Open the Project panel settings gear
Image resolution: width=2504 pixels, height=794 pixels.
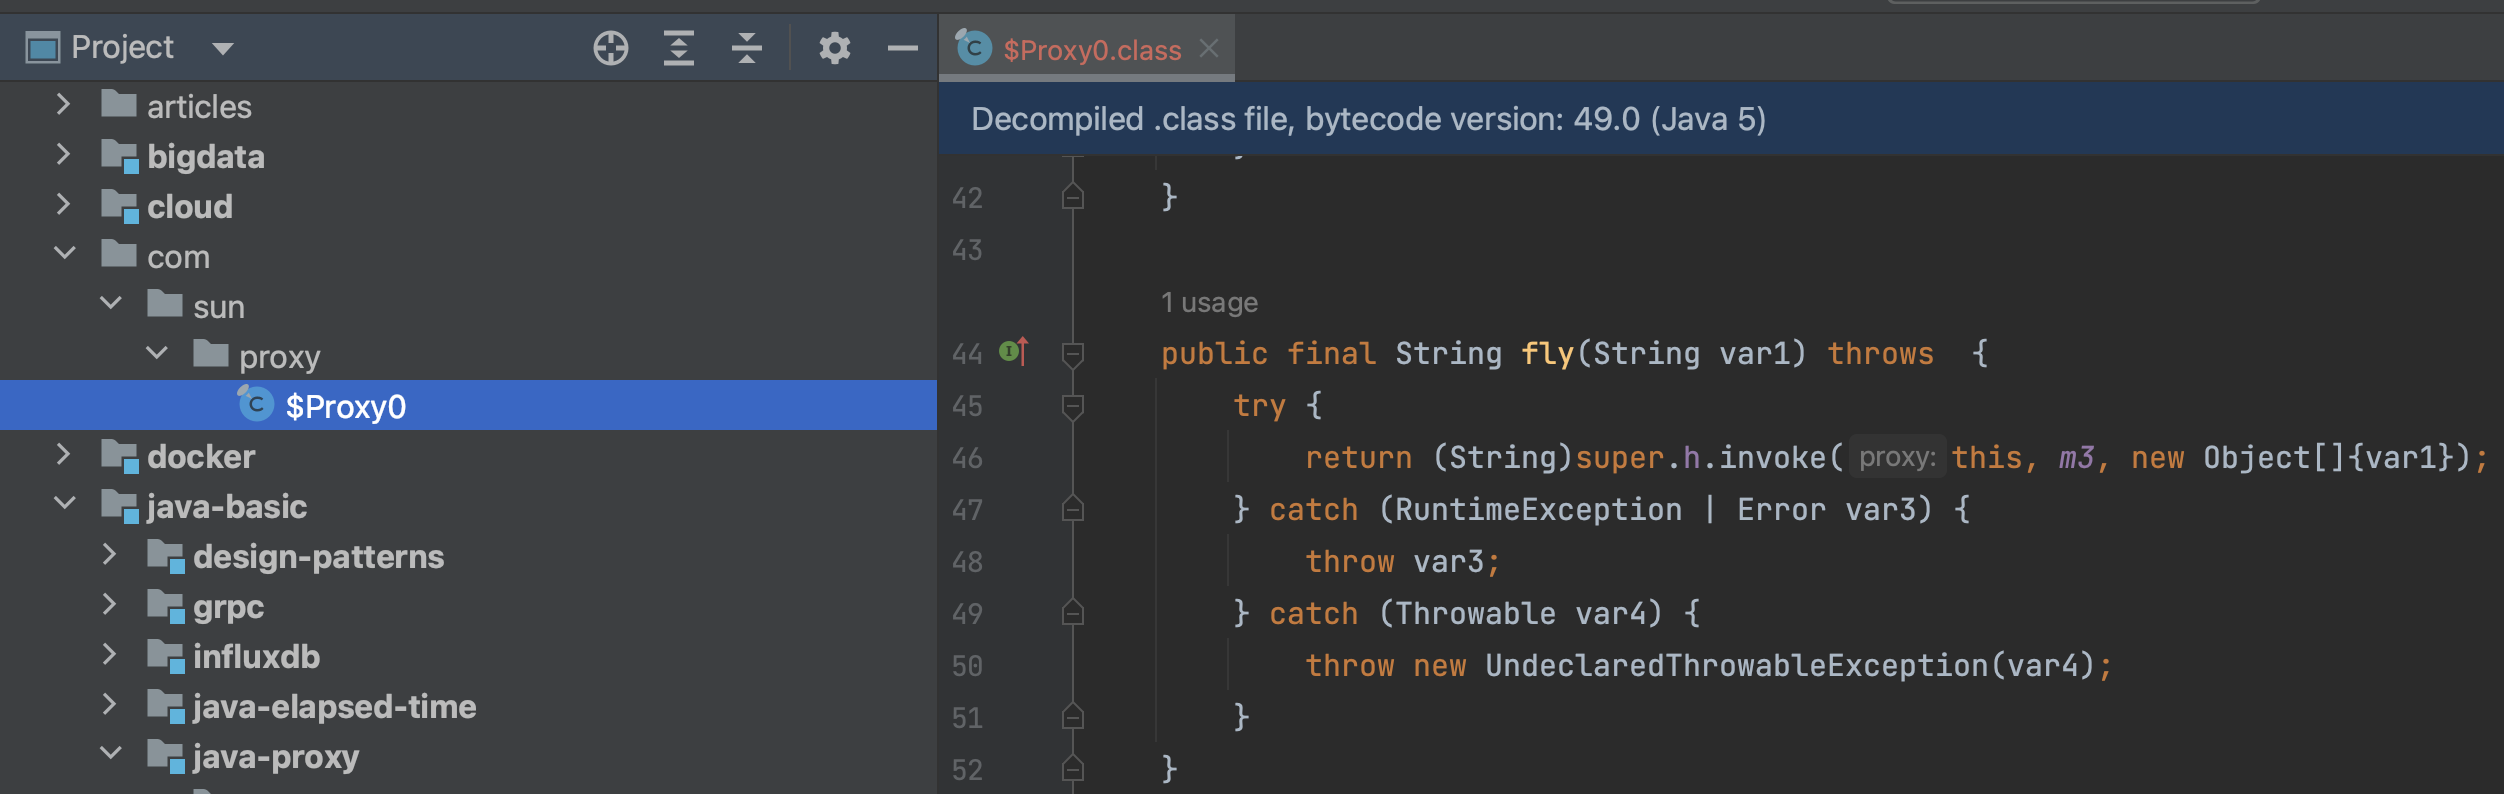click(x=834, y=48)
